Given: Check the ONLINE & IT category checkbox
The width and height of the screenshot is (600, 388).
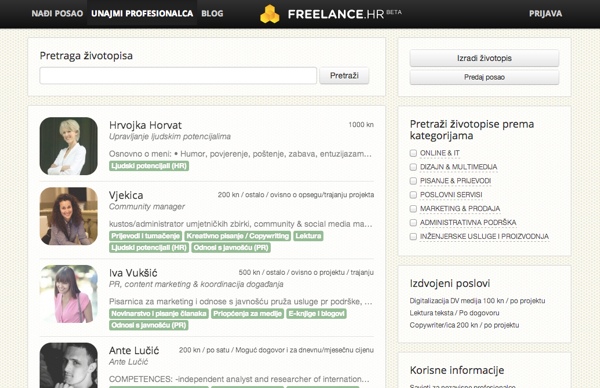Looking at the screenshot, I should pos(413,153).
